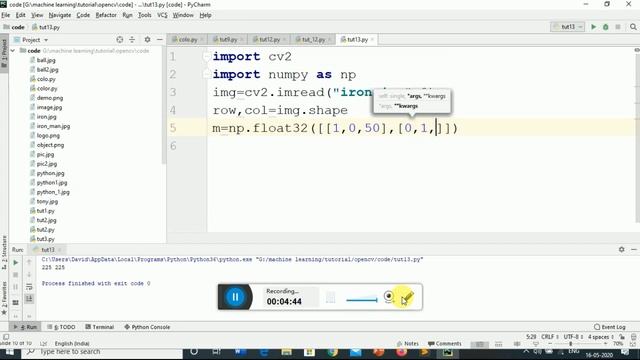Image resolution: width=640 pixels, height=360 pixels.
Task: Open Search Everywhere magnifier icon
Action: click(633, 27)
